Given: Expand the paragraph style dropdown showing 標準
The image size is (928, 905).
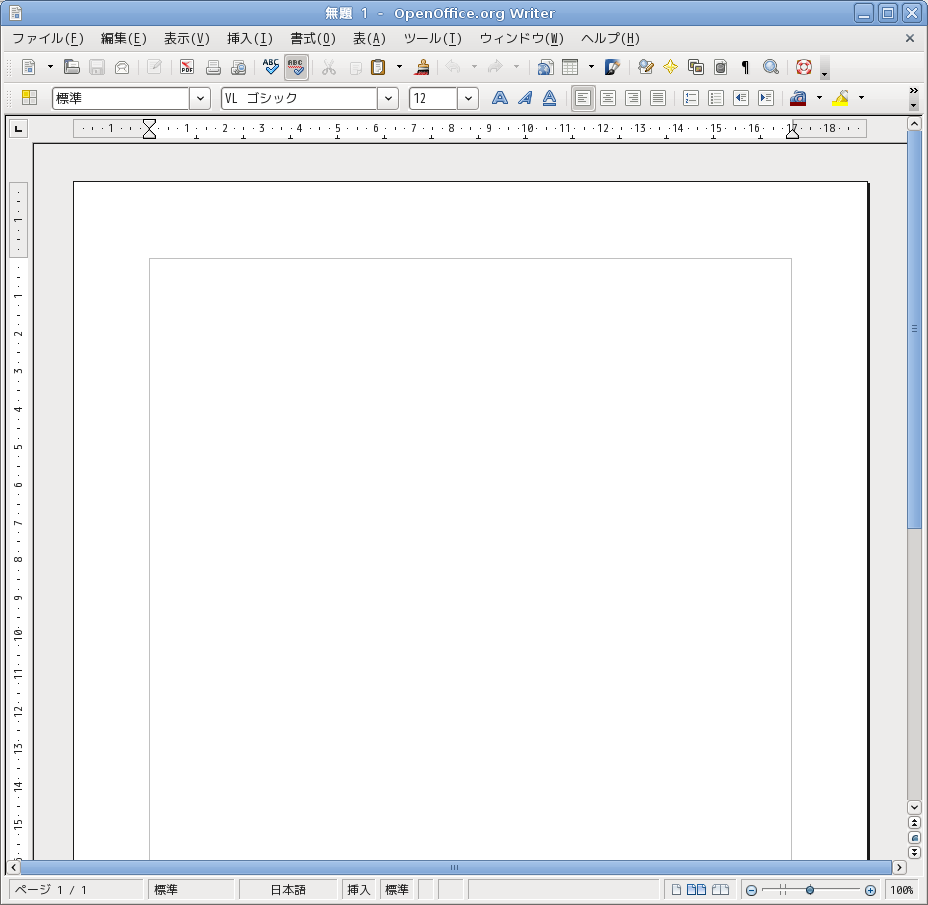Looking at the screenshot, I should (x=200, y=98).
